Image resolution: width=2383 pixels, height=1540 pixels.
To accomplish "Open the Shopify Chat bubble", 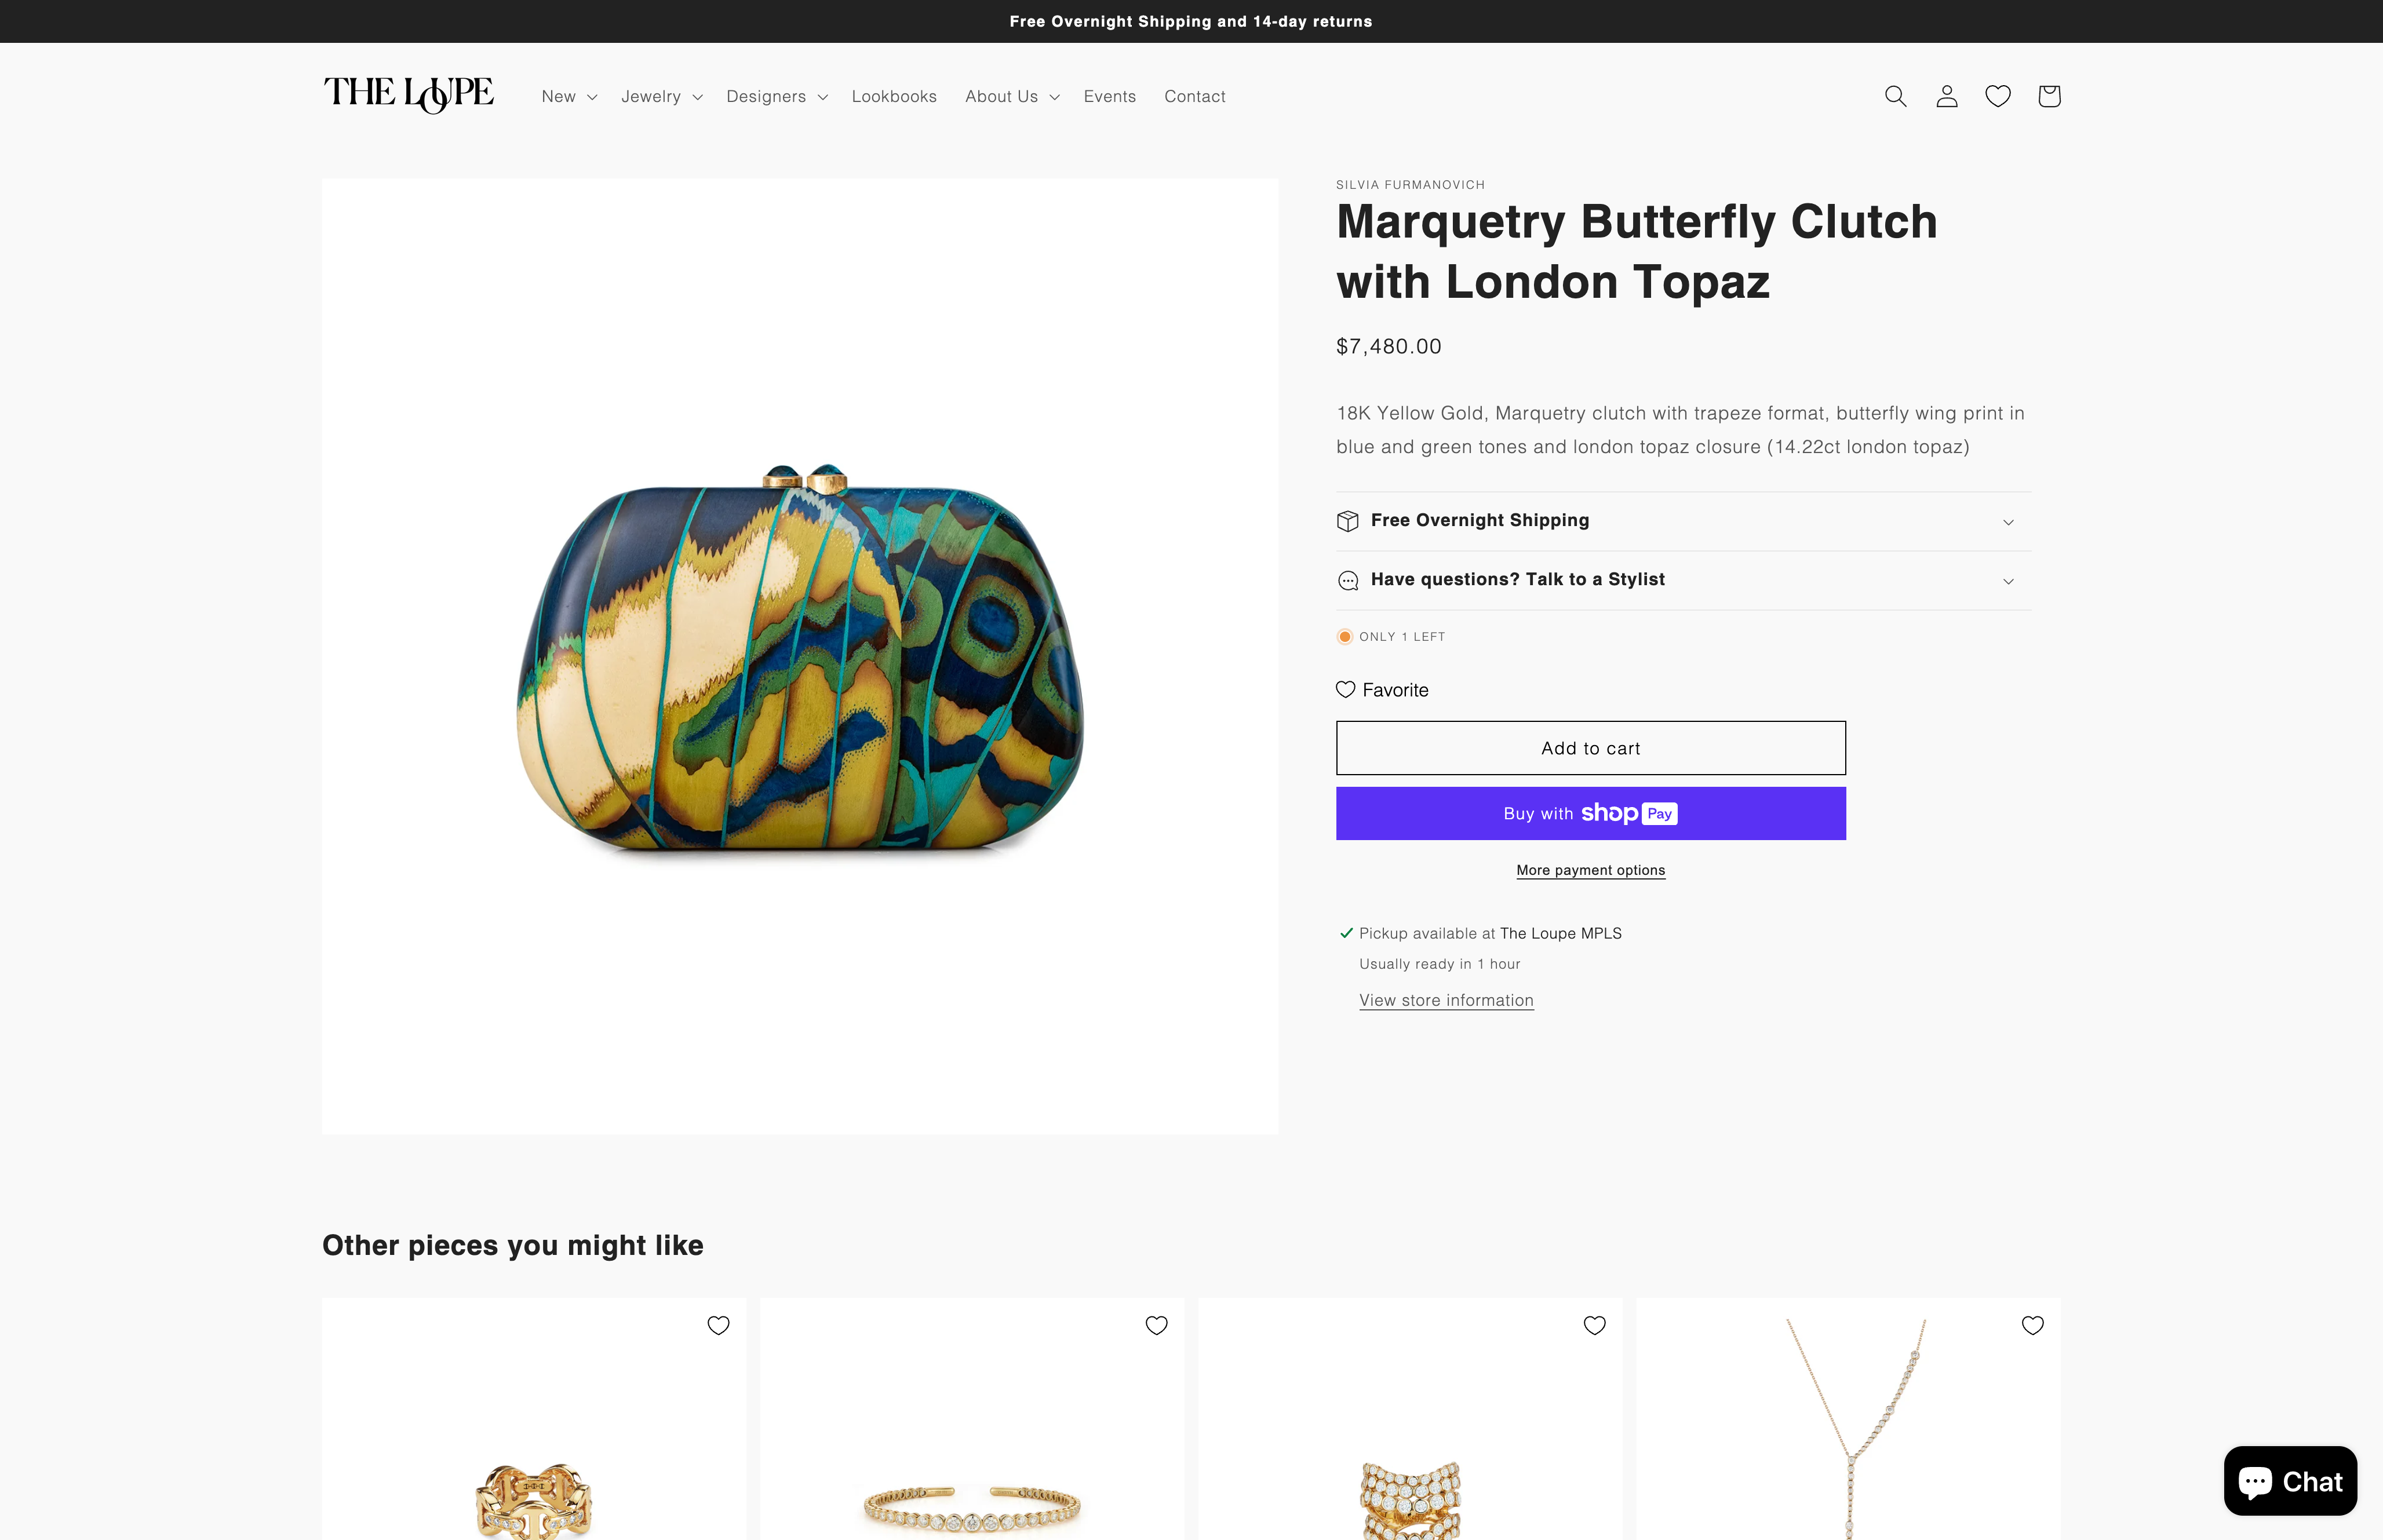I will [2290, 1481].
